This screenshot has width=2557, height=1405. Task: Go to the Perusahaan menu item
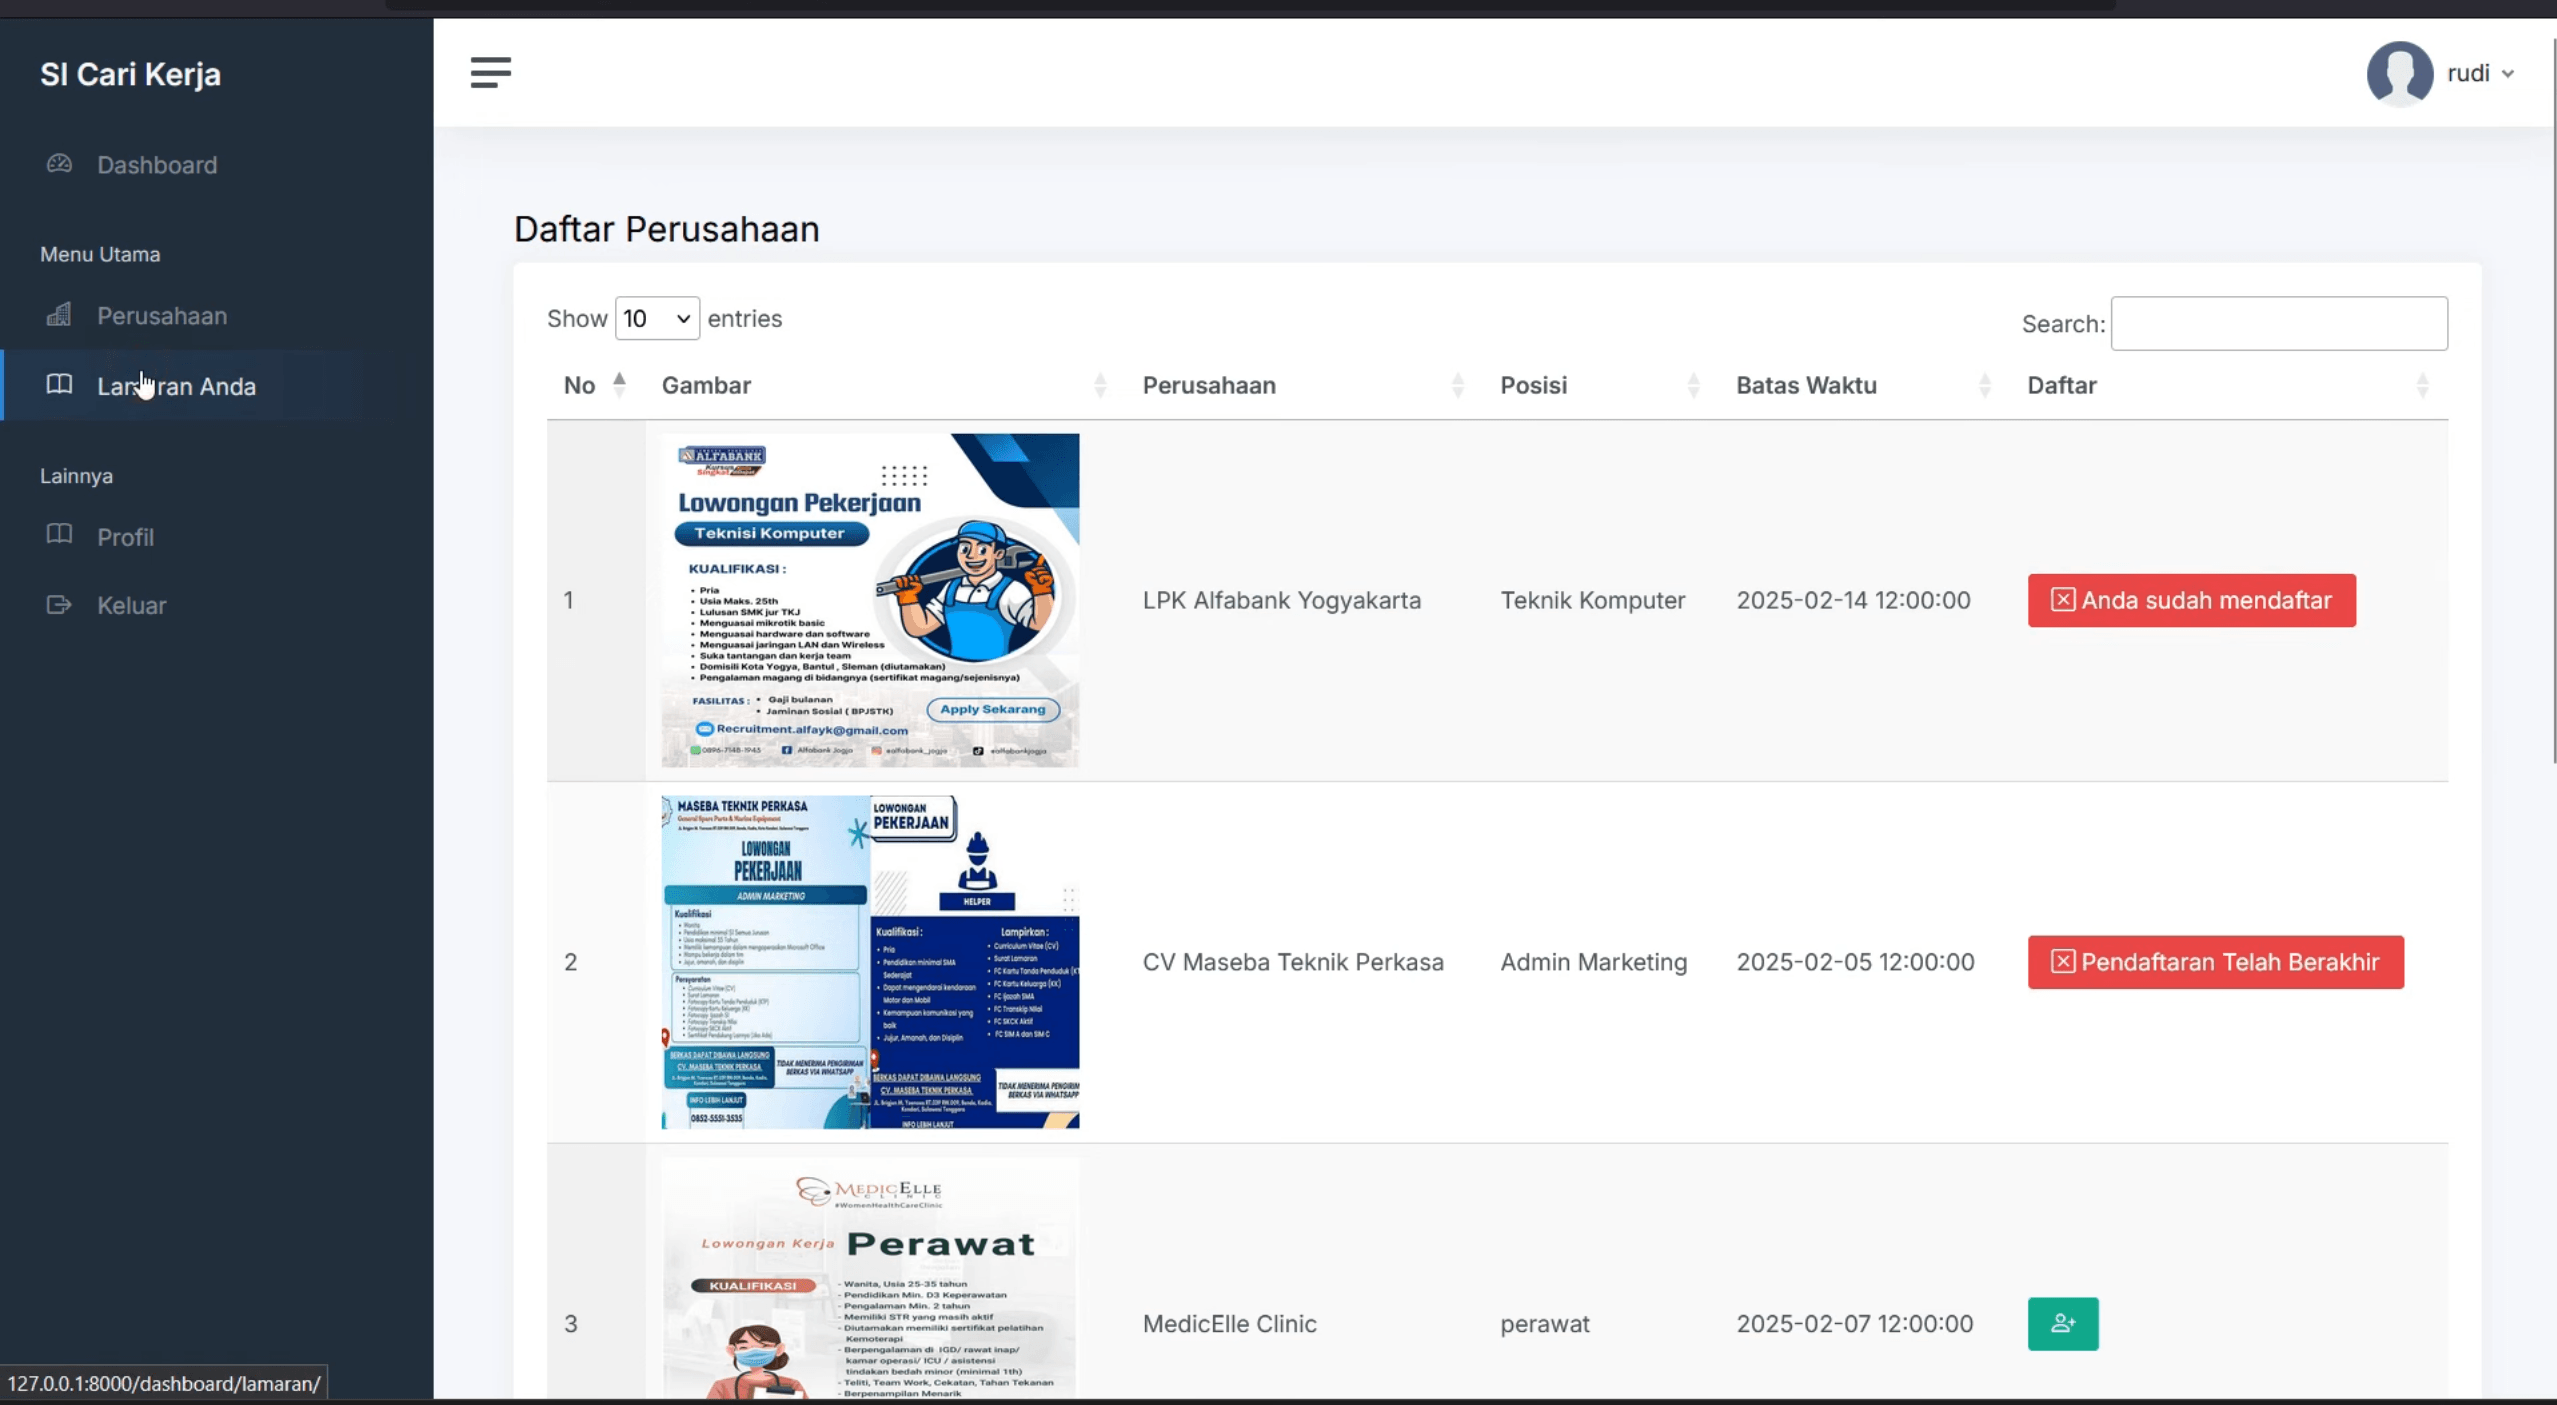click(162, 316)
